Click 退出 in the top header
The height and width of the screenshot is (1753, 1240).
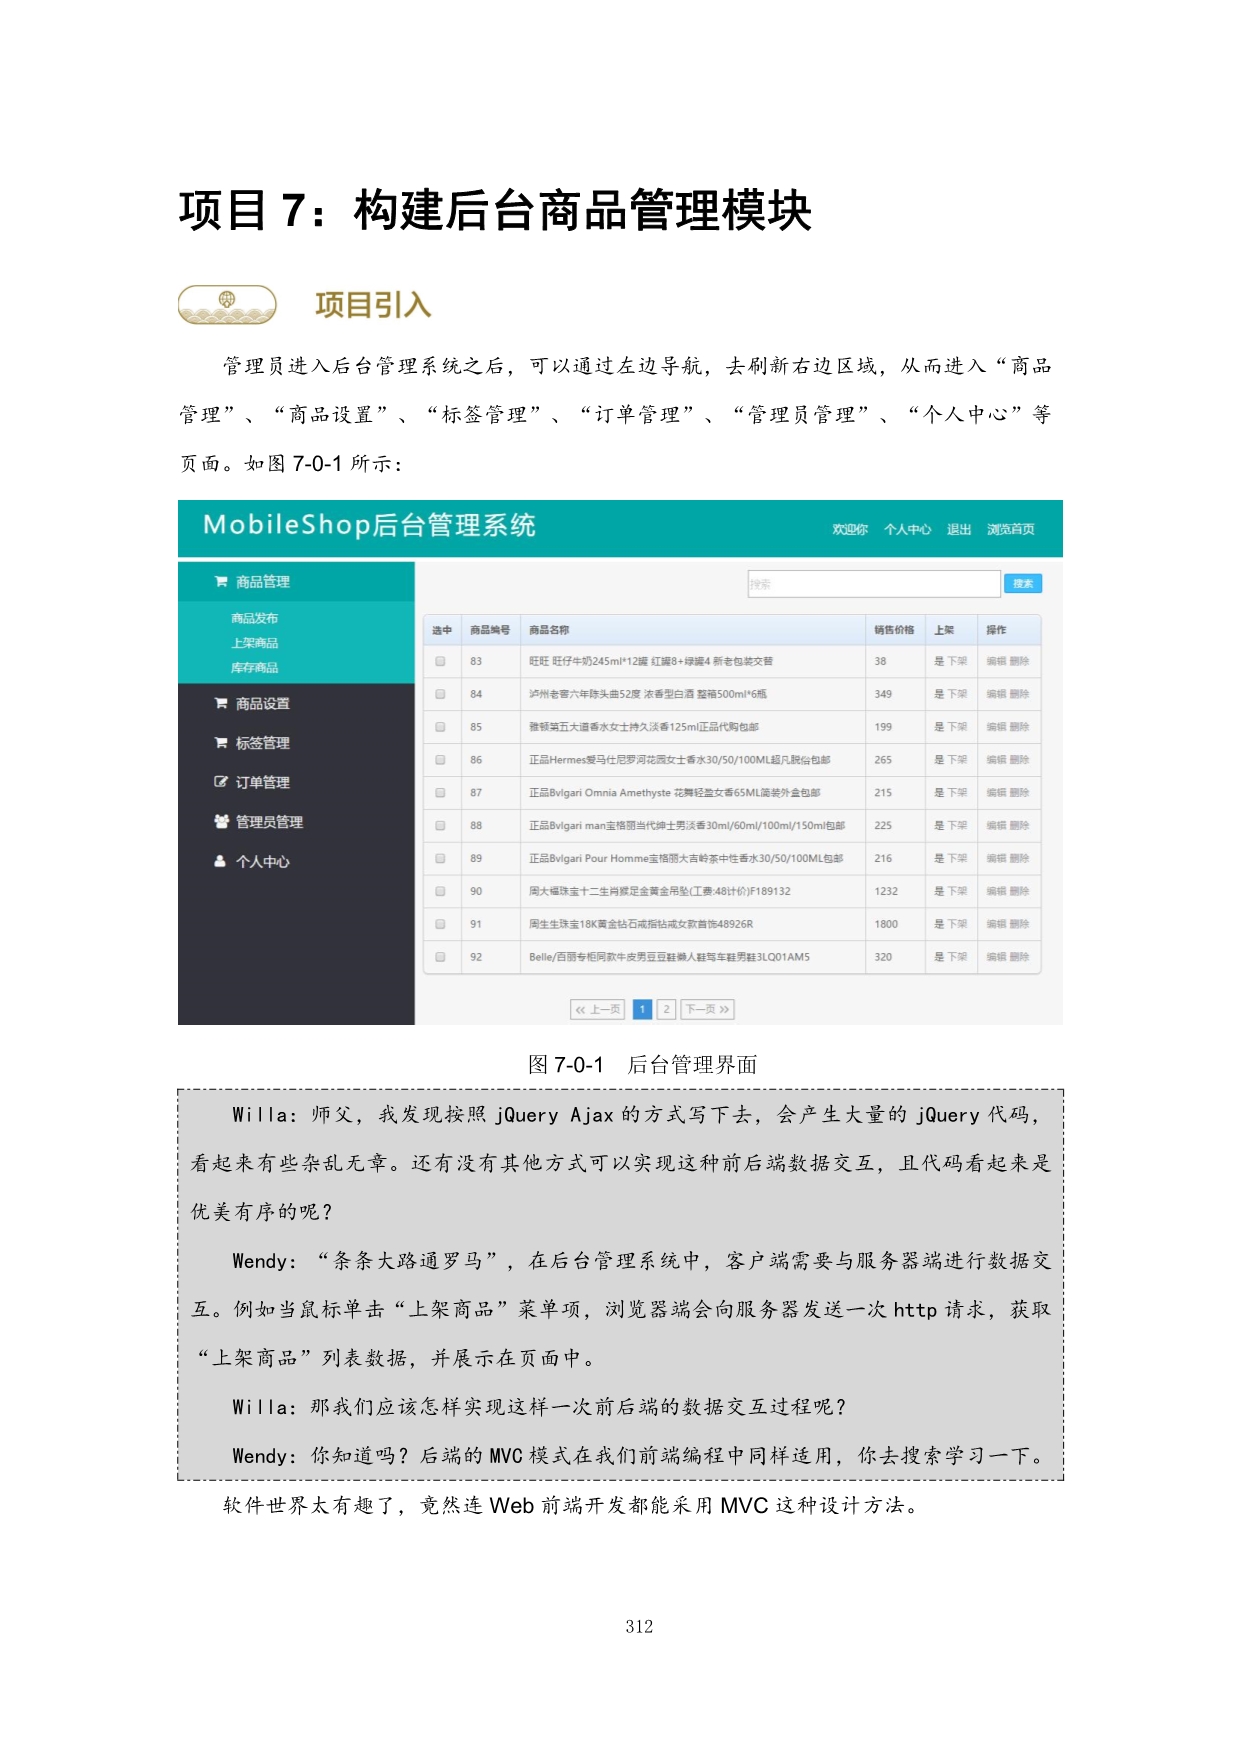(959, 530)
